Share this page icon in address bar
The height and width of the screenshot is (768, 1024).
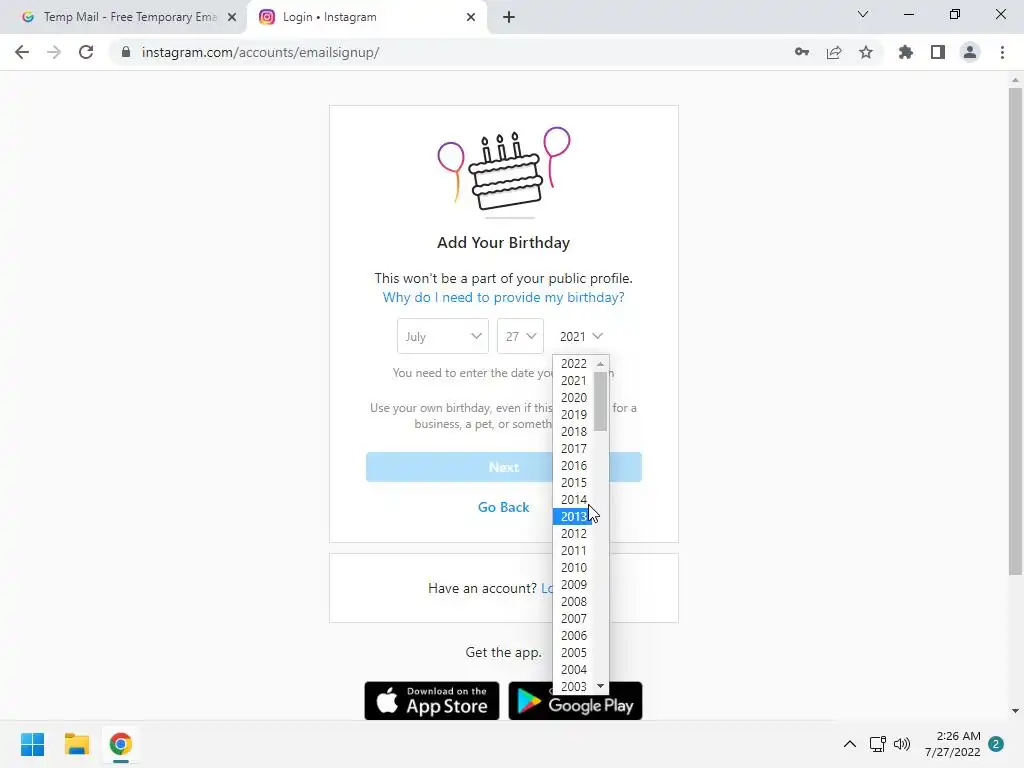[834, 52]
